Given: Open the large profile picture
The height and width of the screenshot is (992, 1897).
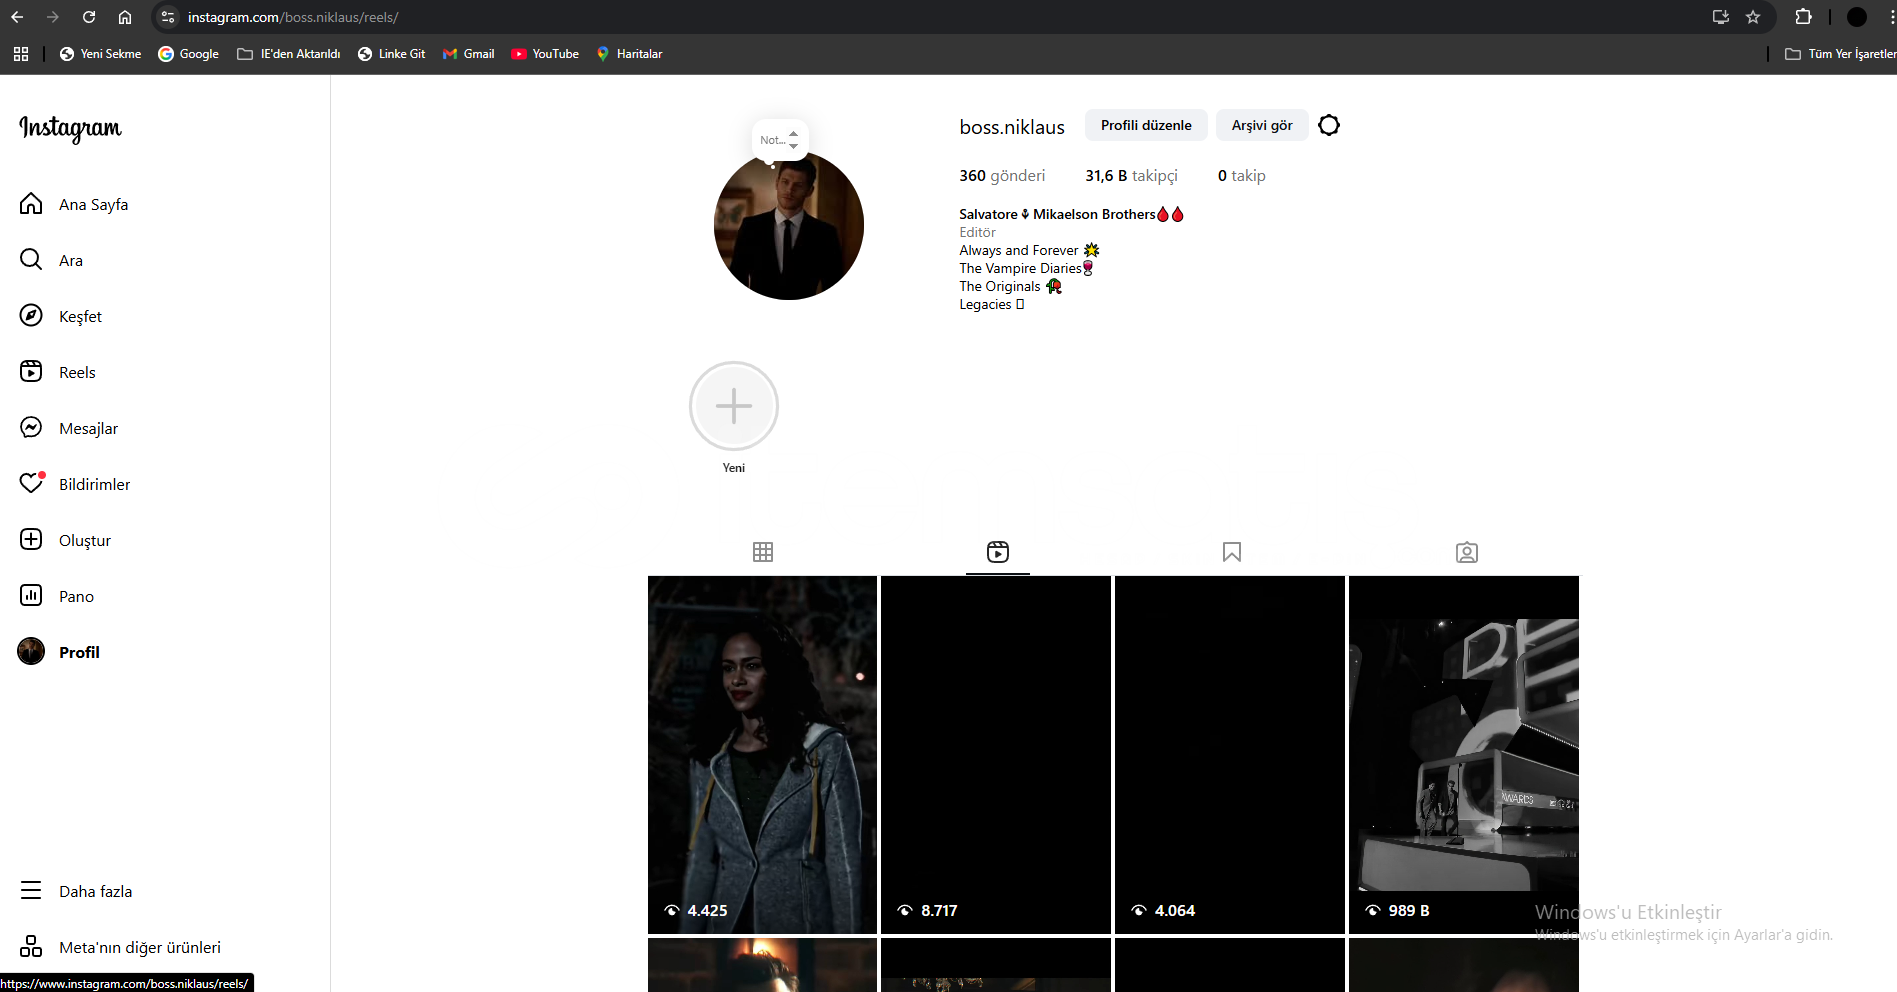Looking at the screenshot, I should pyautogui.click(x=789, y=225).
